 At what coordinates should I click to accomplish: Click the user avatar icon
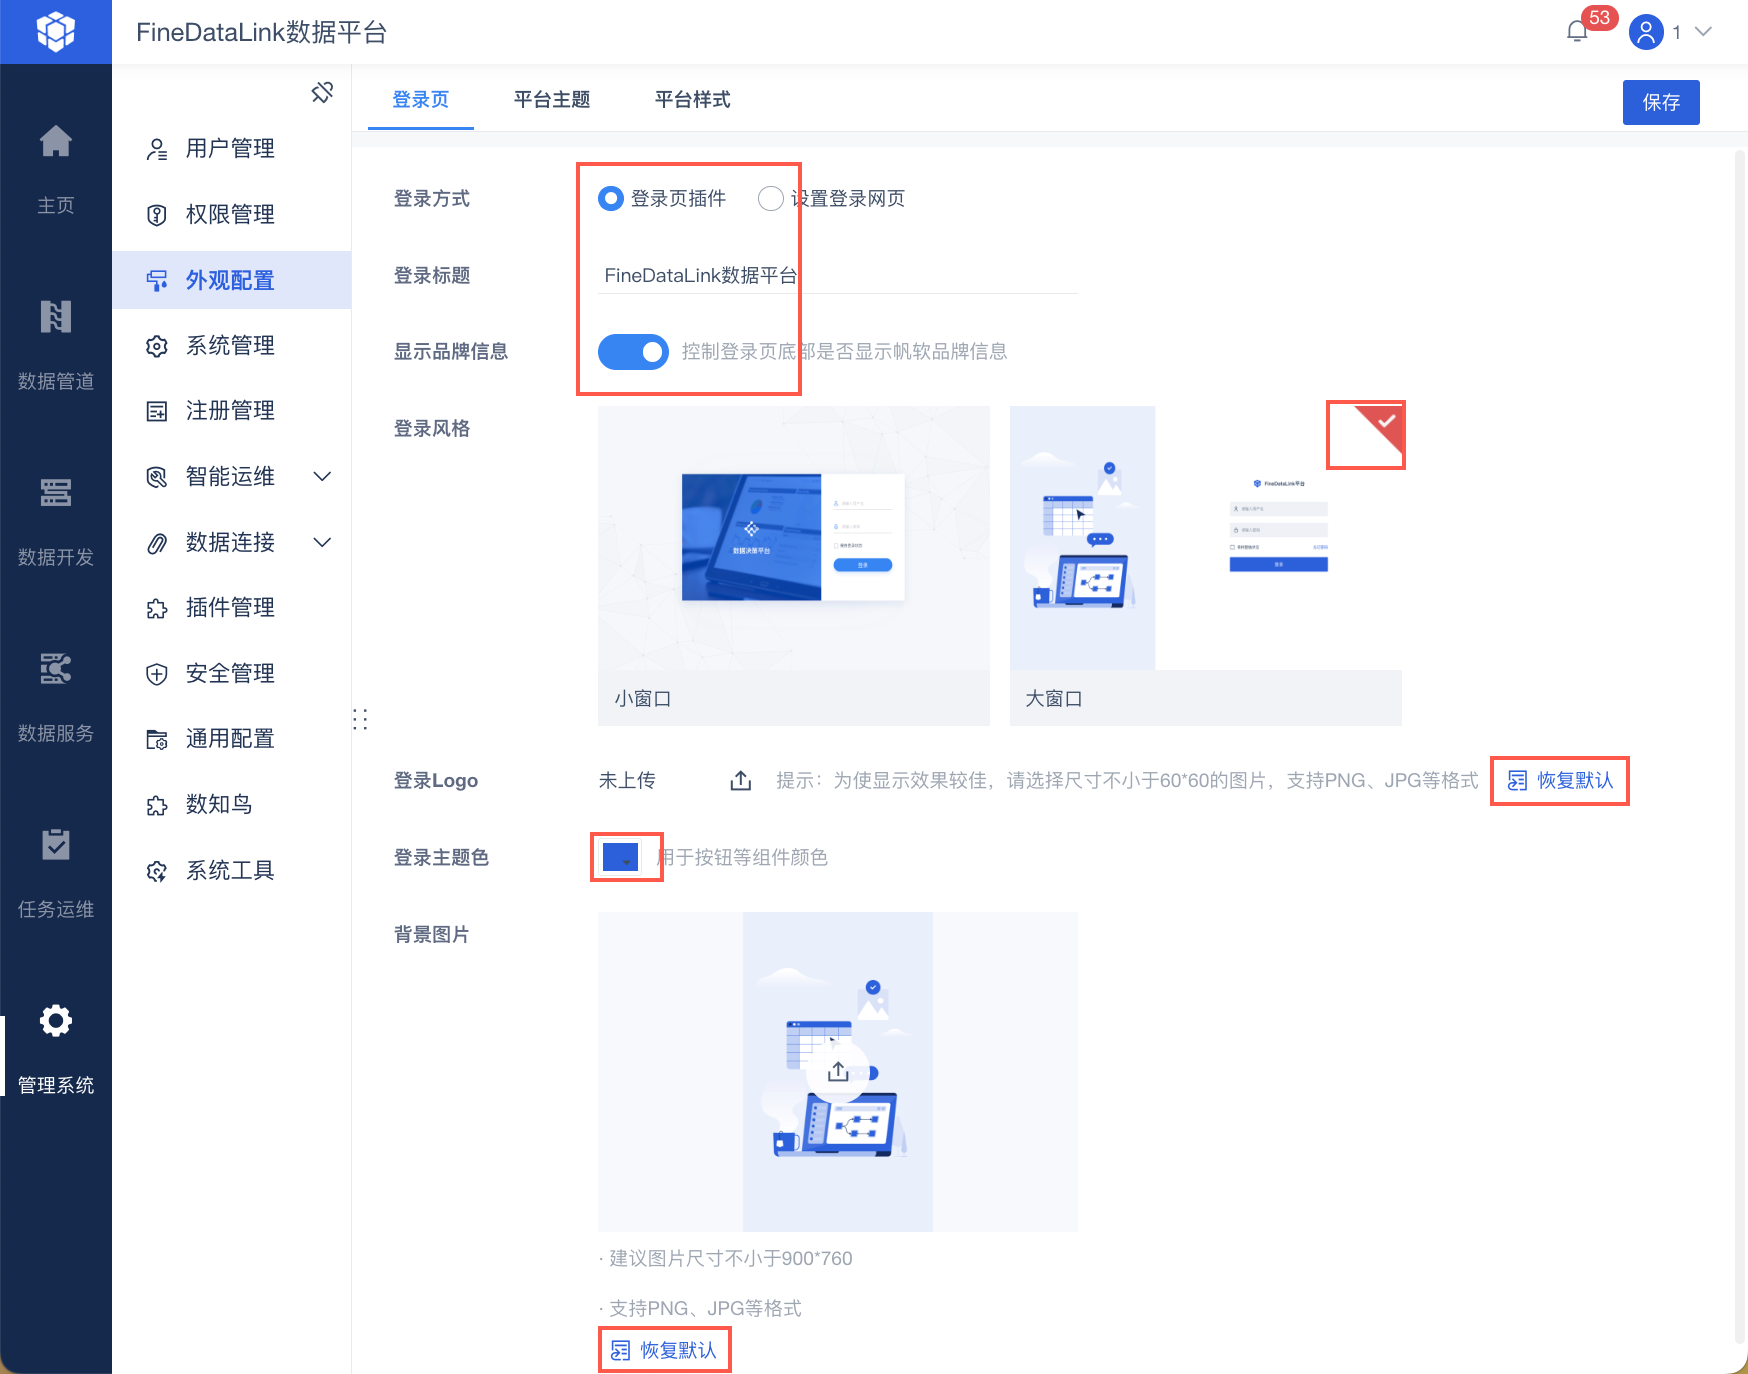tap(1646, 32)
